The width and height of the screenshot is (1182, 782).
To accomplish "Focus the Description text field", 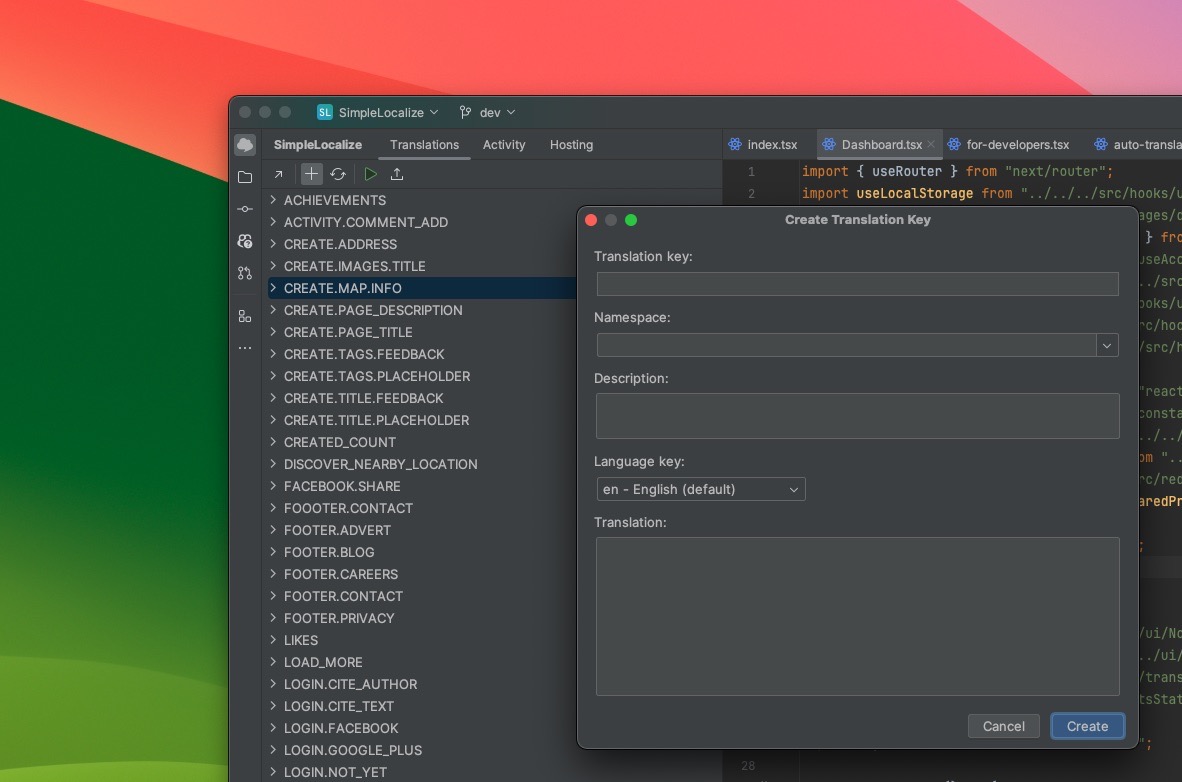I will click(x=857, y=416).
